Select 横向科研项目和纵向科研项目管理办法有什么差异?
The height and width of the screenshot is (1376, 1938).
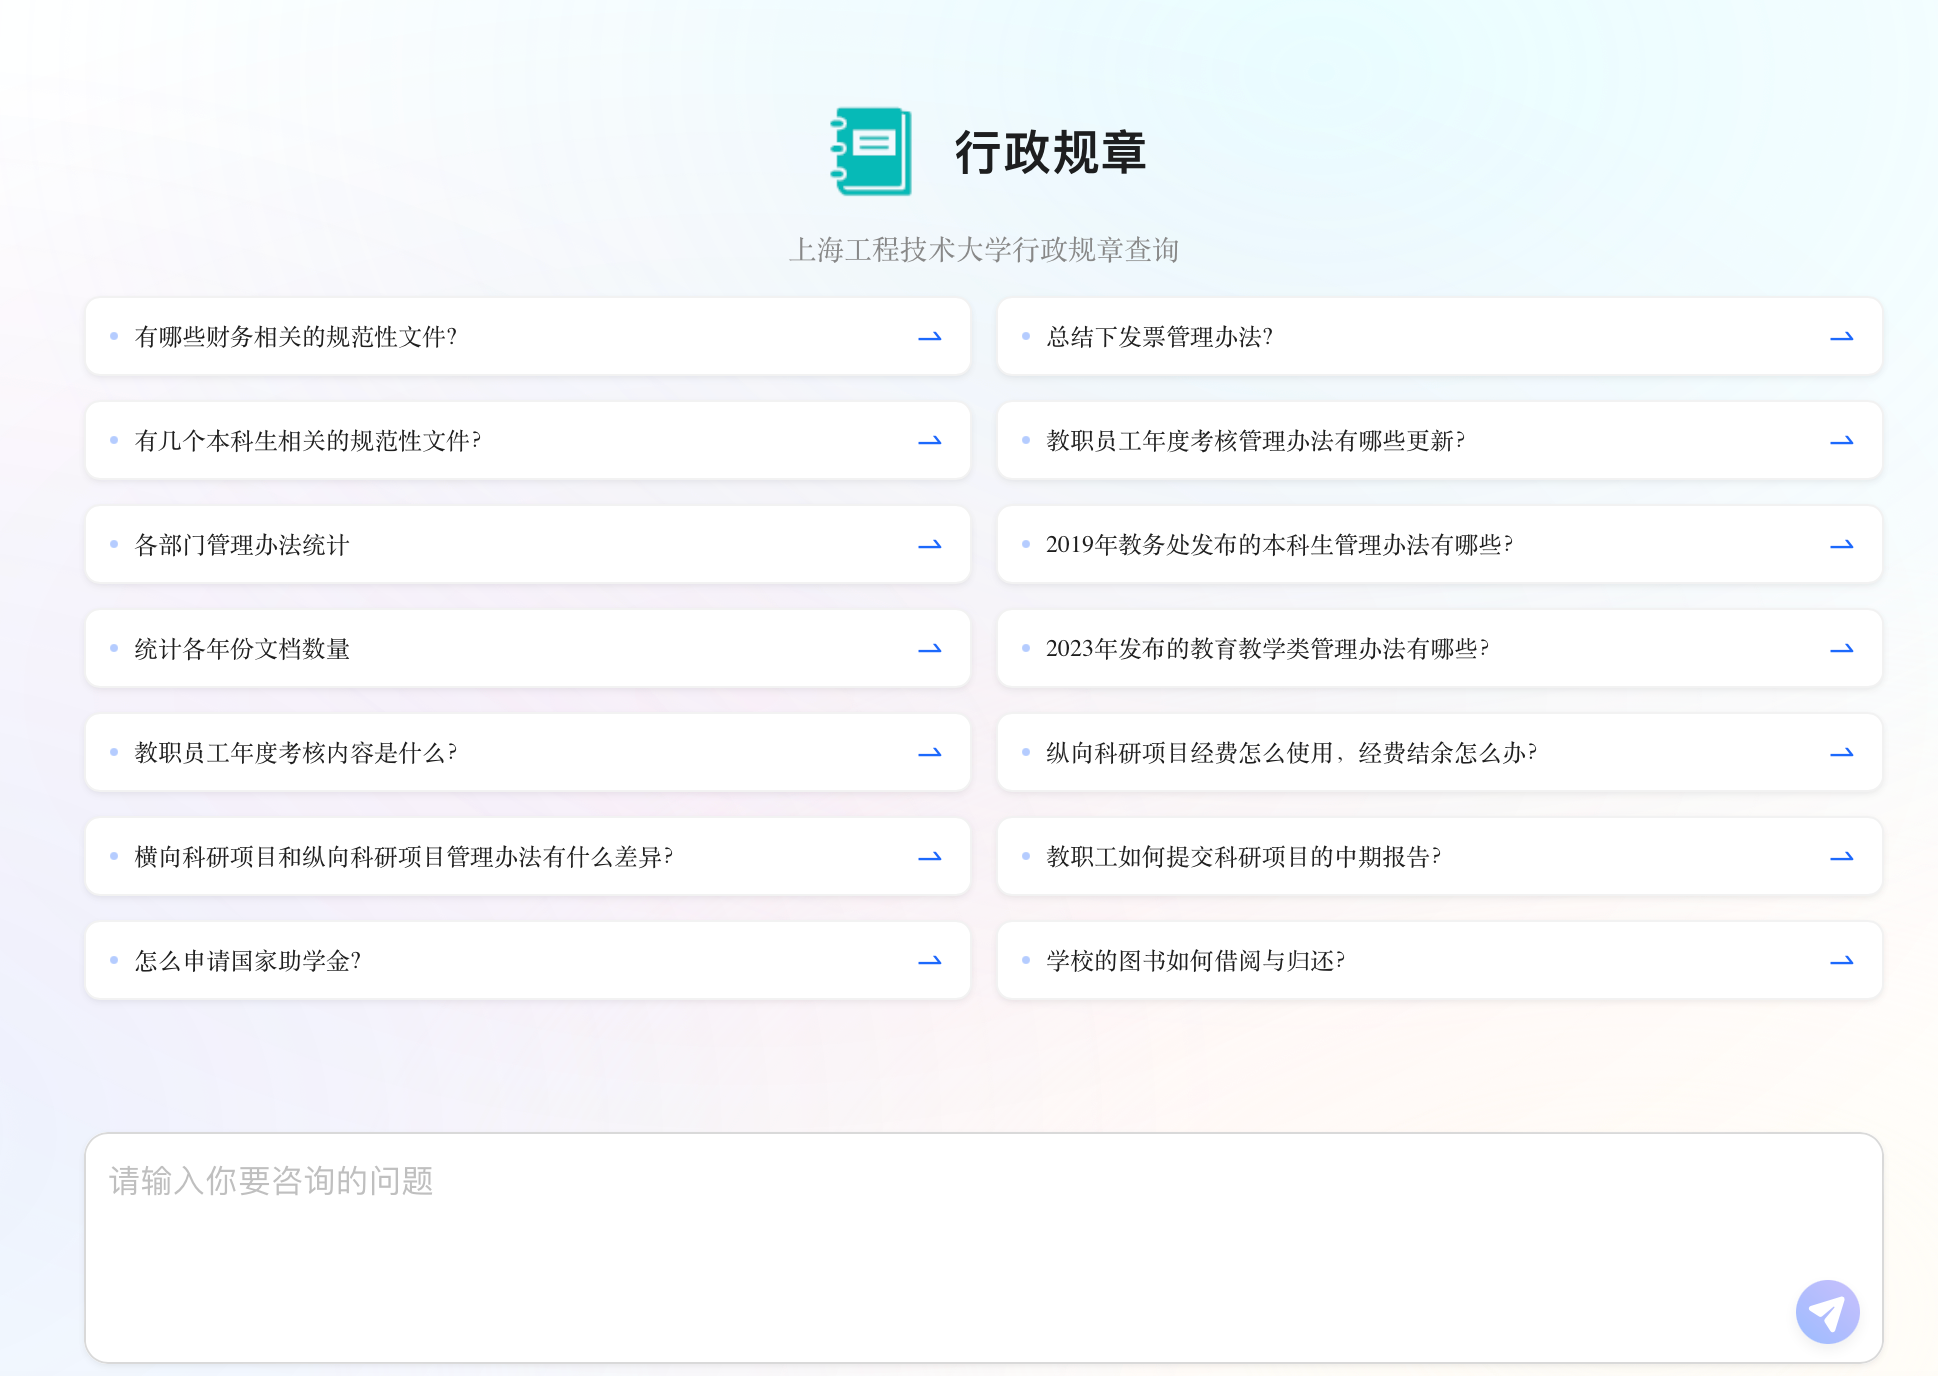(528, 857)
